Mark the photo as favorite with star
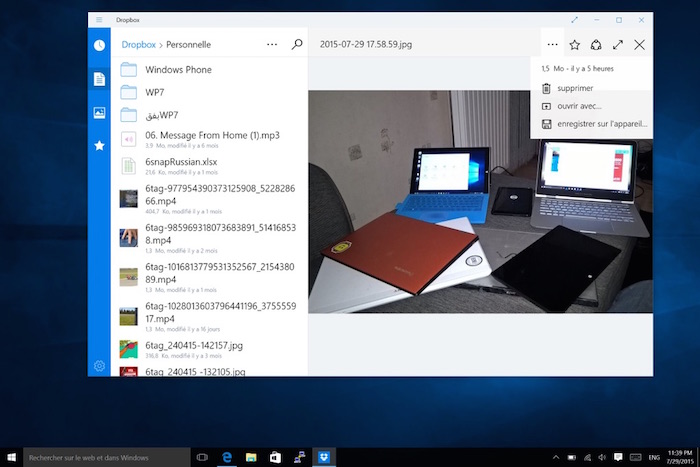The image size is (700, 467). (x=574, y=45)
